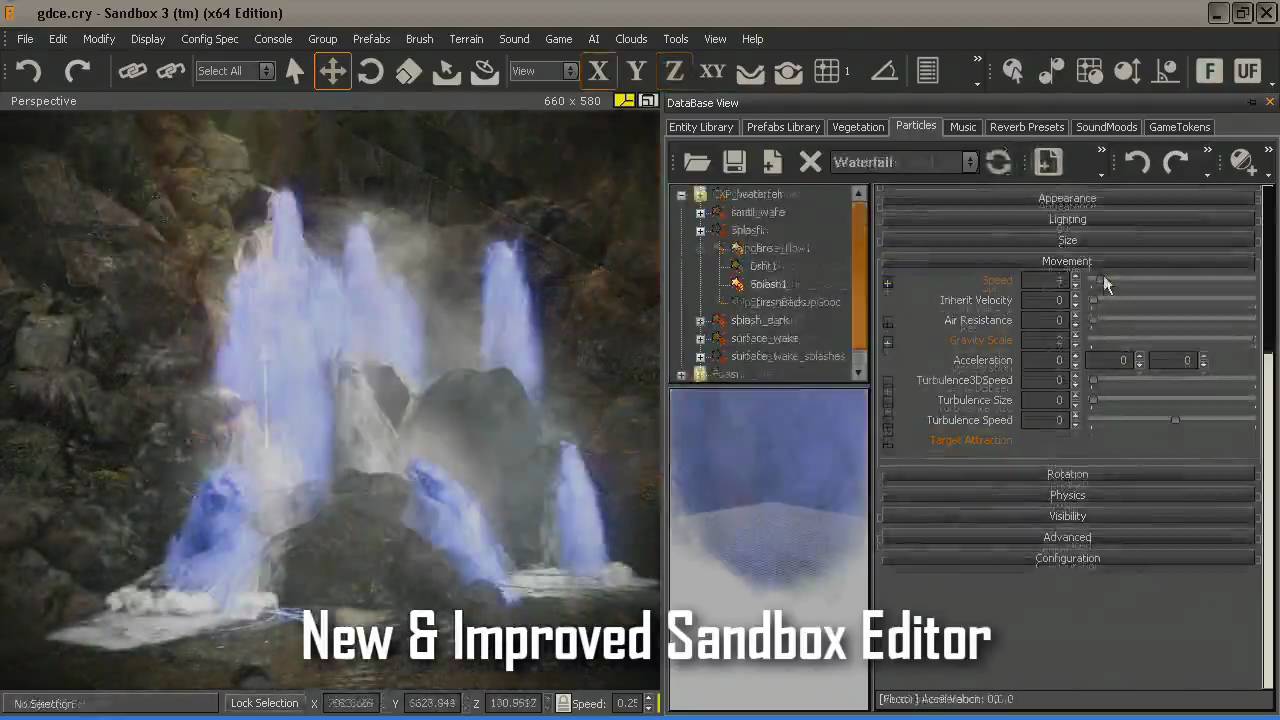Image resolution: width=1280 pixels, height=720 pixels.
Task: Click the Lock Selection button
Action: coord(264,703)
